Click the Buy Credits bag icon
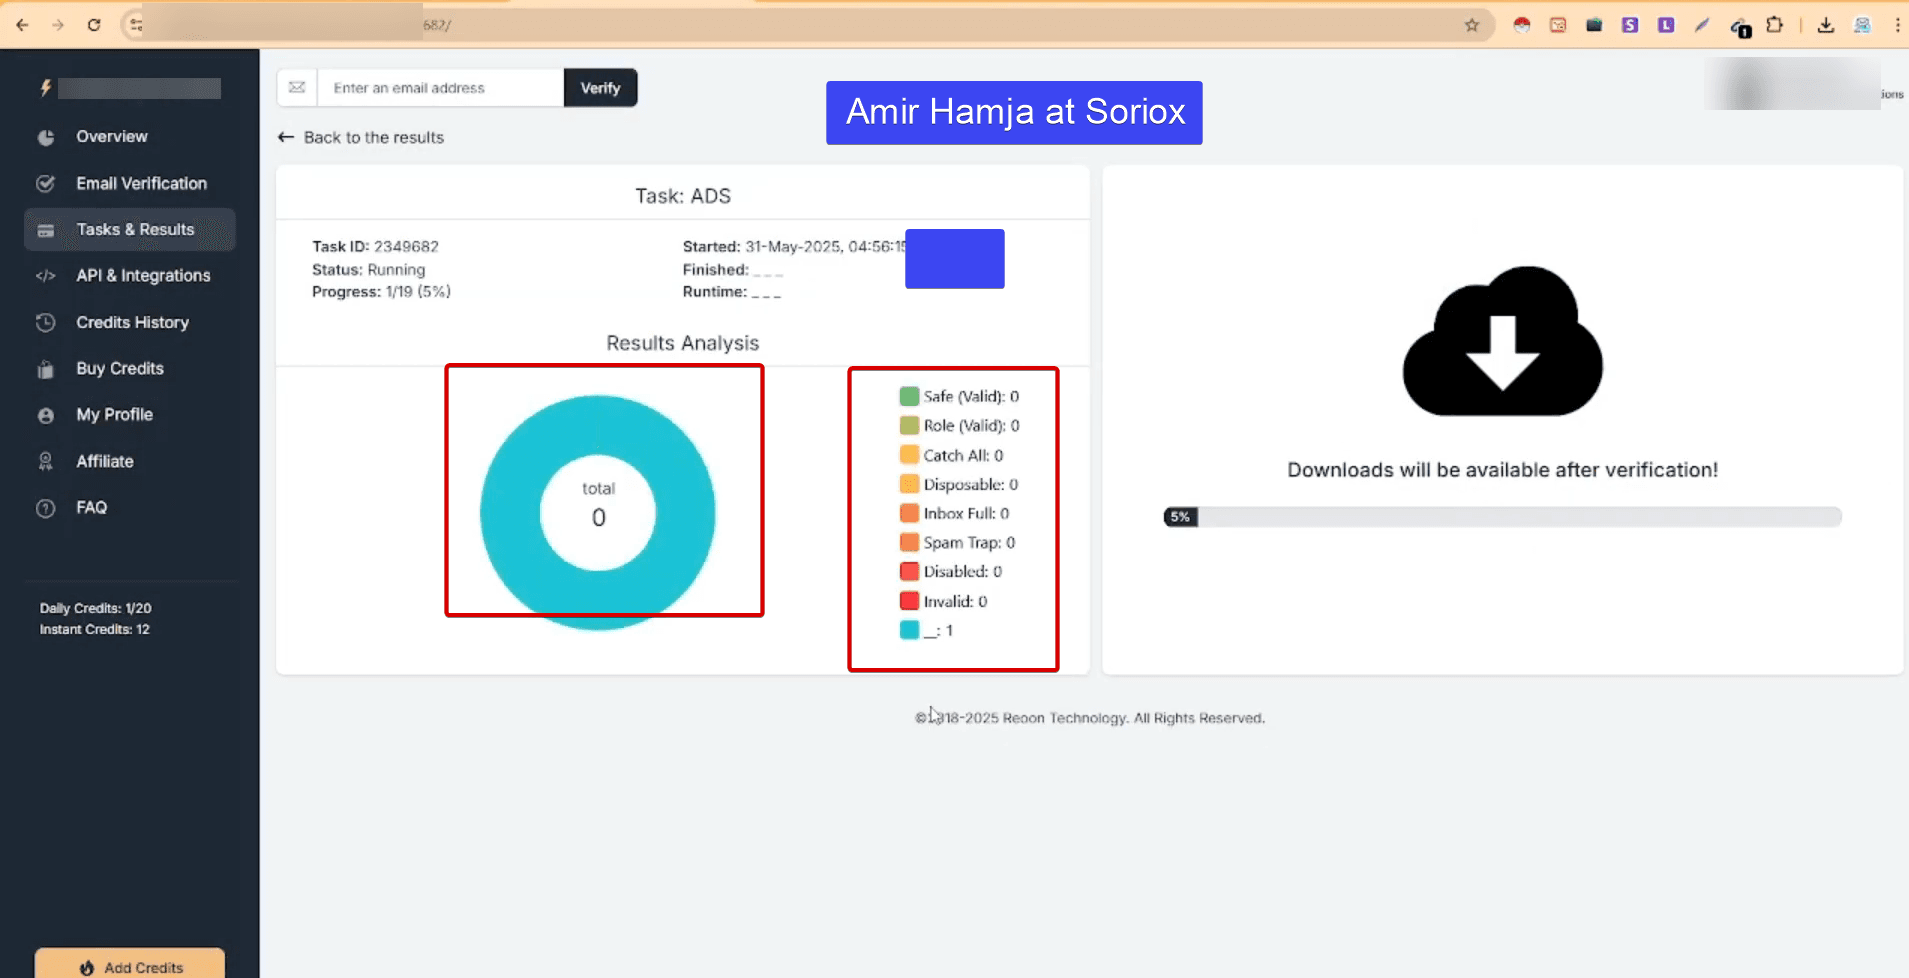 [46, 369]
